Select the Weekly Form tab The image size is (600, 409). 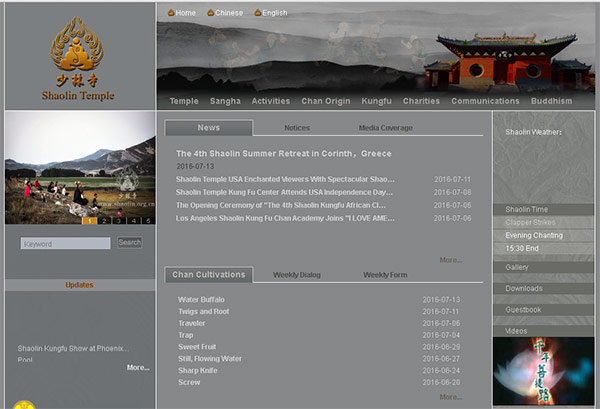coord(385,275)
